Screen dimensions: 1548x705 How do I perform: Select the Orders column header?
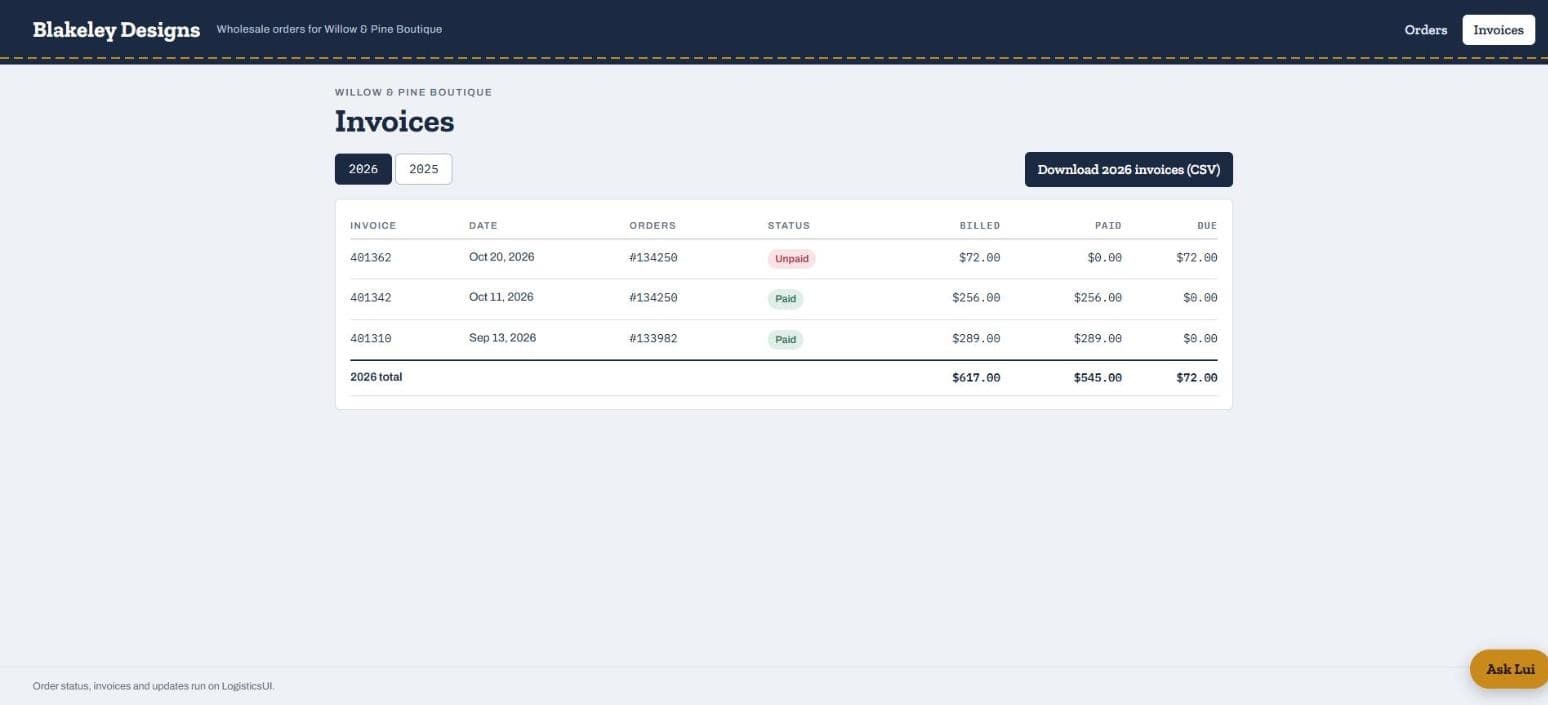click(x=652, y=226)
